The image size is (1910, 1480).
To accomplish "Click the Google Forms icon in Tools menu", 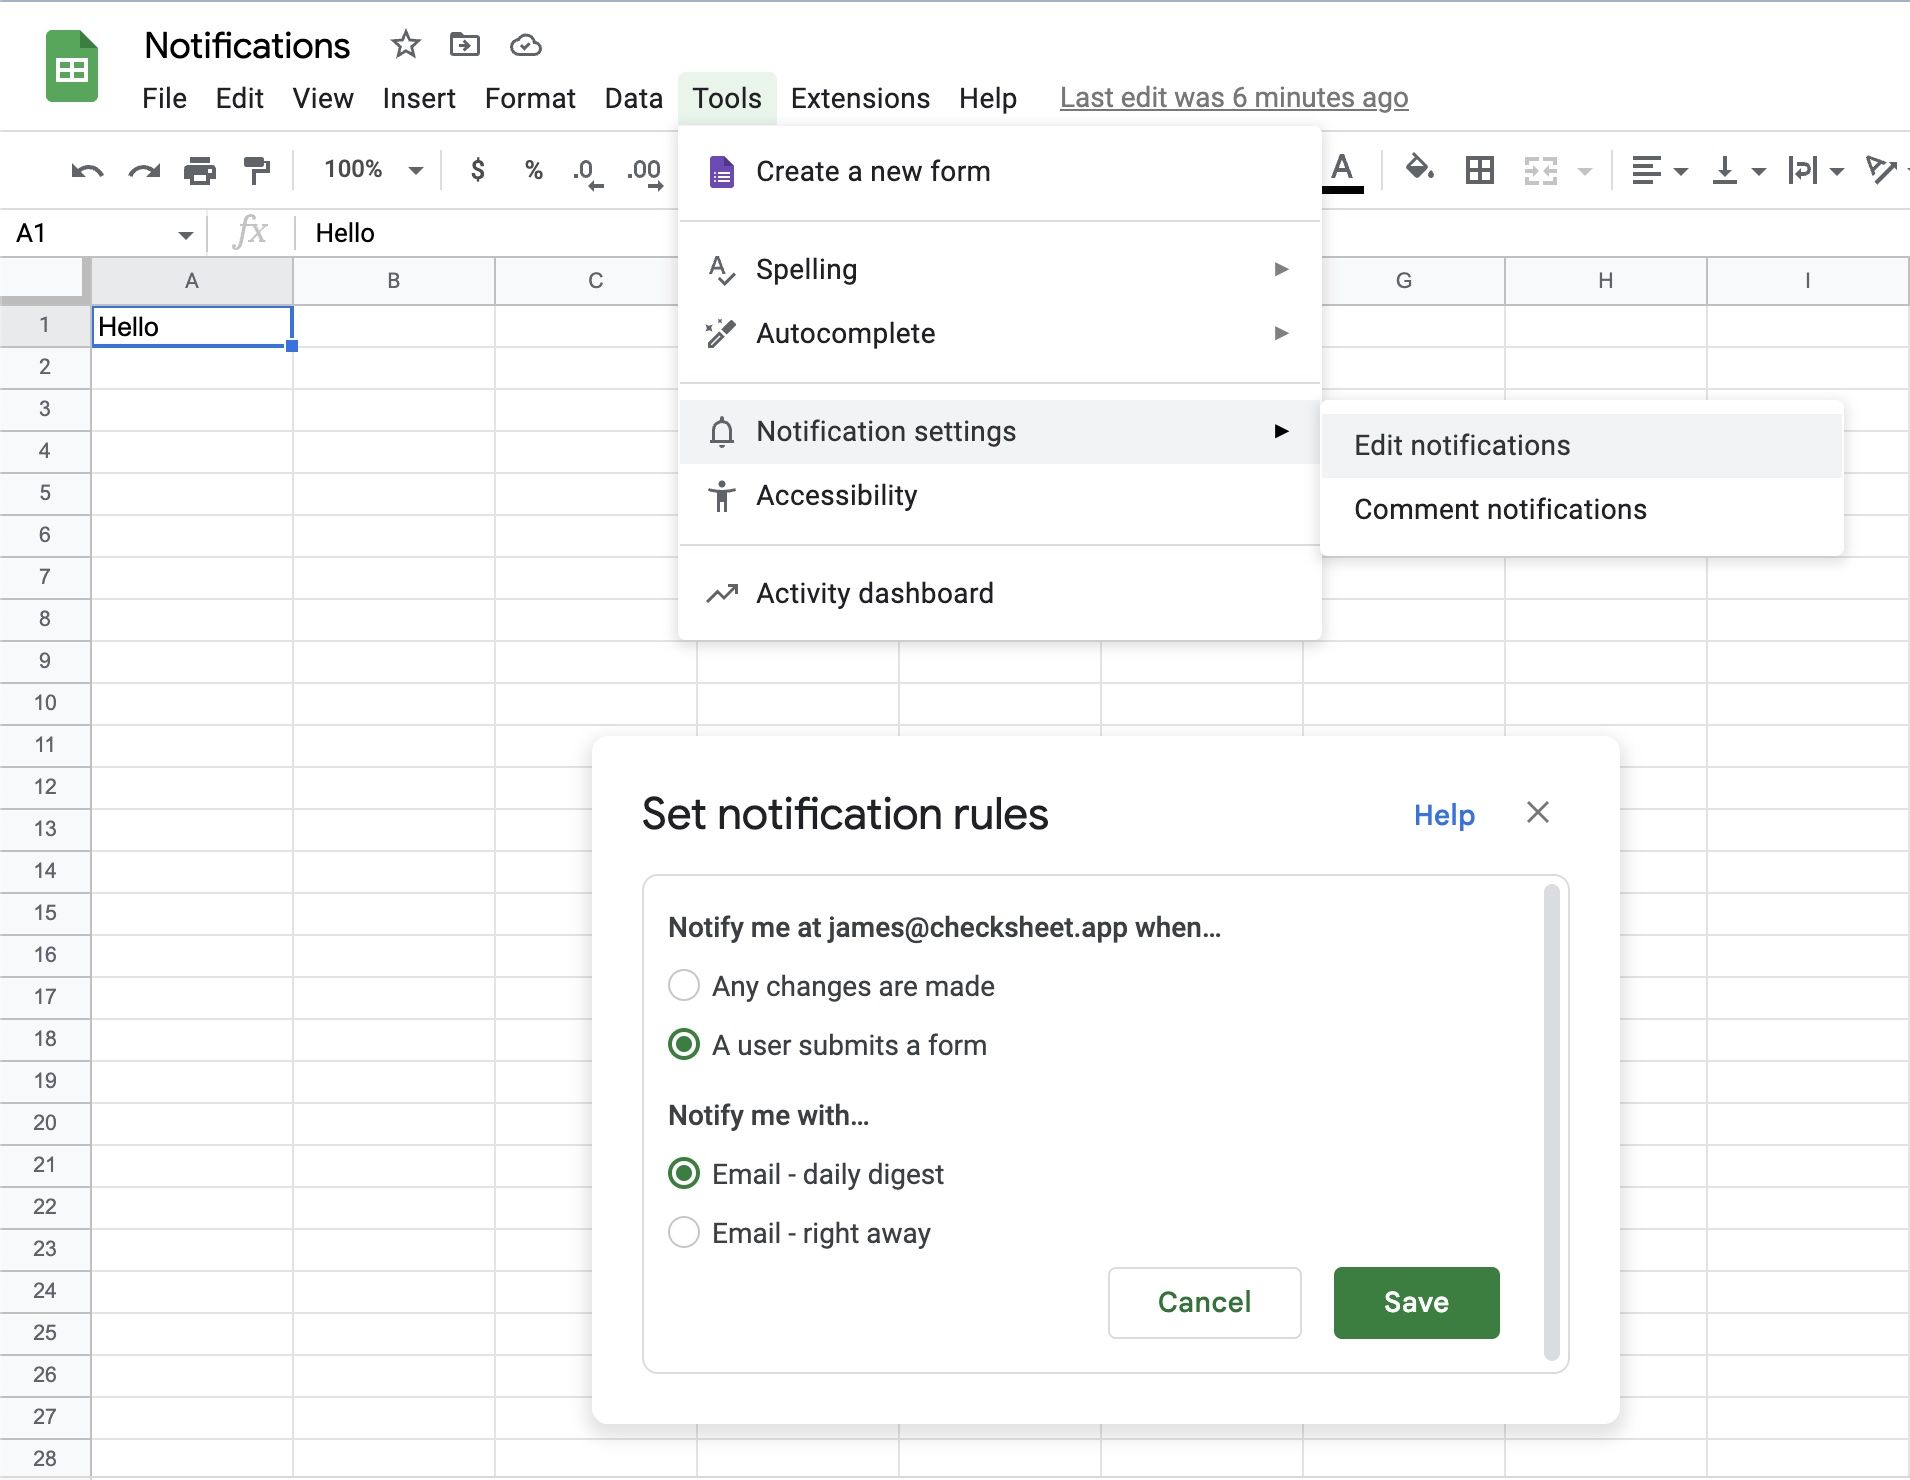I will (x=722, y=172).
